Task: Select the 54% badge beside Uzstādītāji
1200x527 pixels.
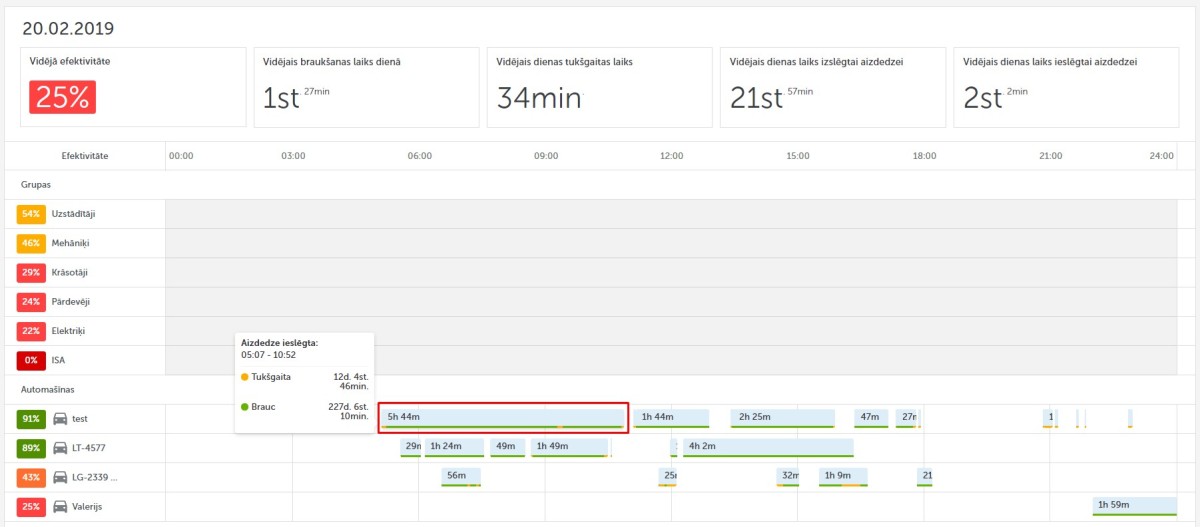Action: (31, 214)
